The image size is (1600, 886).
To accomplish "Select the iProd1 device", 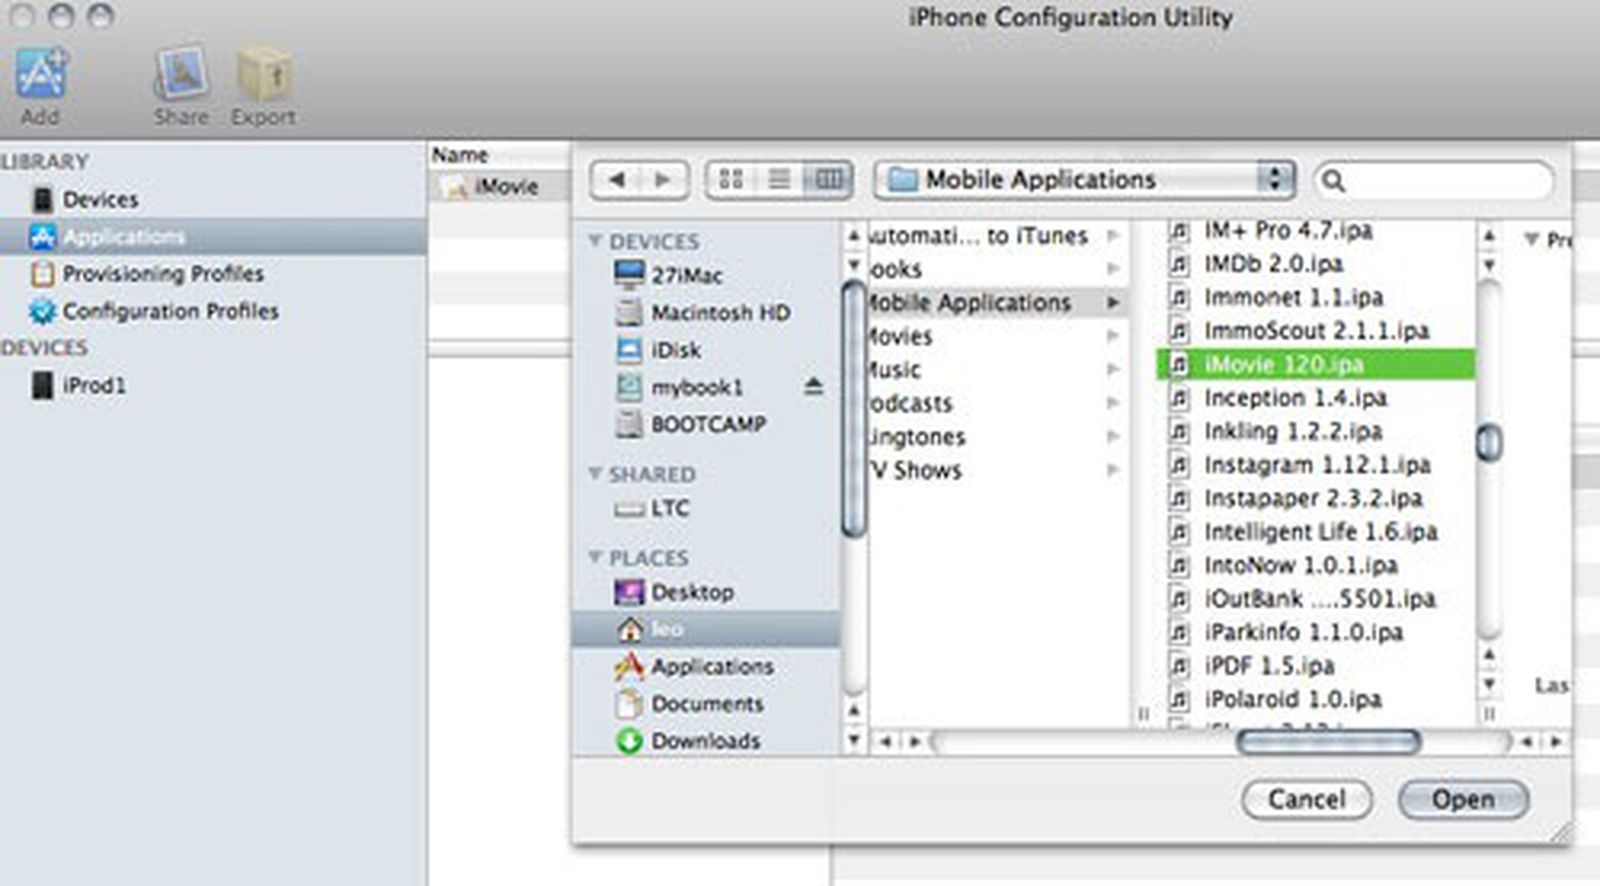I will point(94,385).
